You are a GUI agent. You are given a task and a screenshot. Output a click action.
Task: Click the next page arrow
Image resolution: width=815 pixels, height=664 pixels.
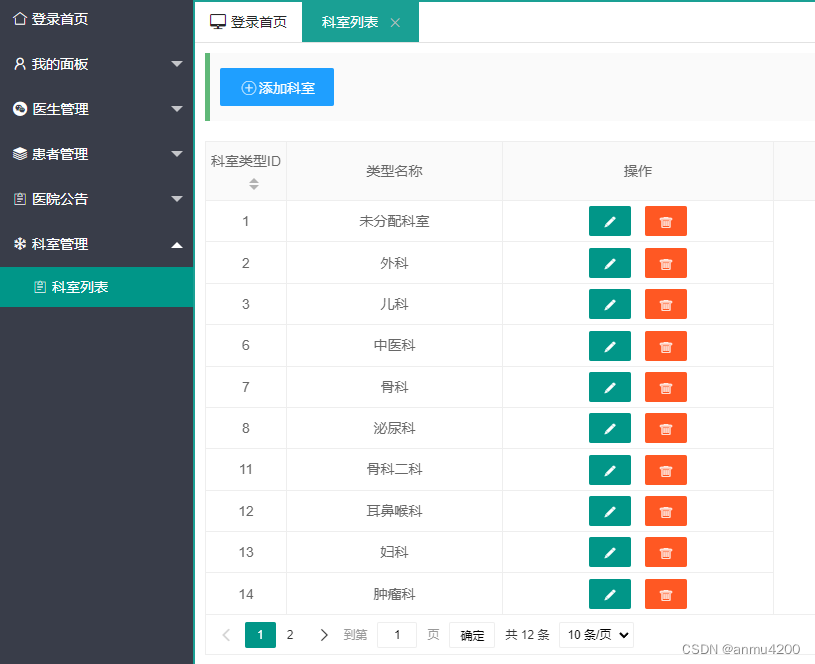(323, 634)
